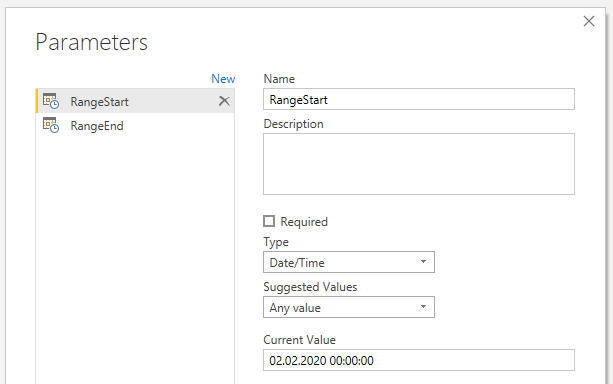The image size is (613, 384).
Task: Click the Current Value field showing 02.02.2020
Action: pyautogui.click(x=419, y=360)
